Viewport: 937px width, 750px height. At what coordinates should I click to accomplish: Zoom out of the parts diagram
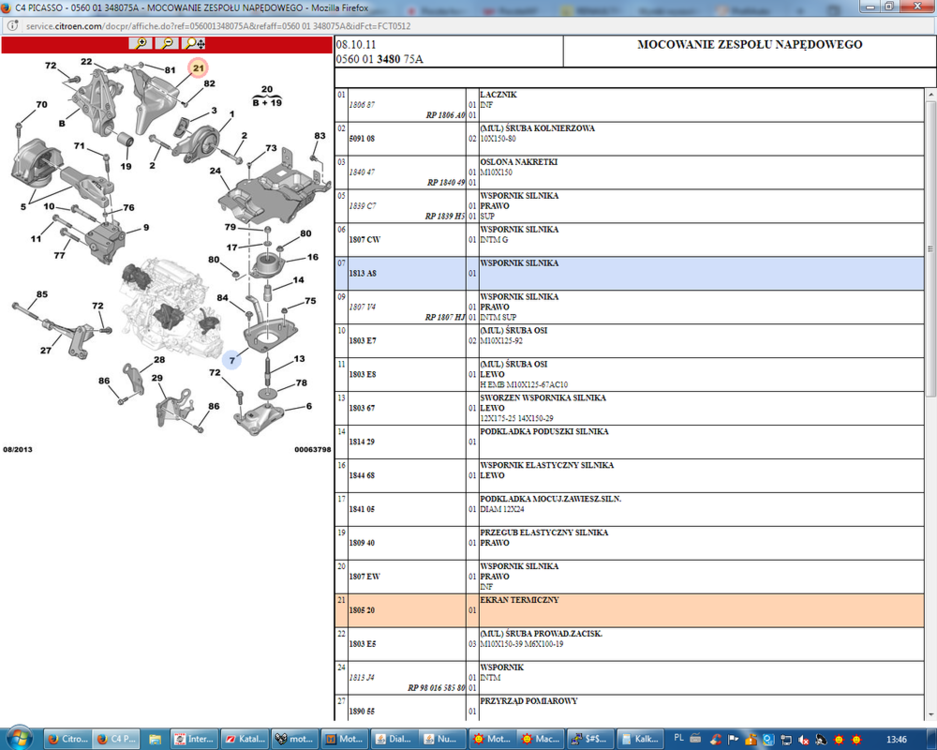pyautogui.click(x=167, y=43)
